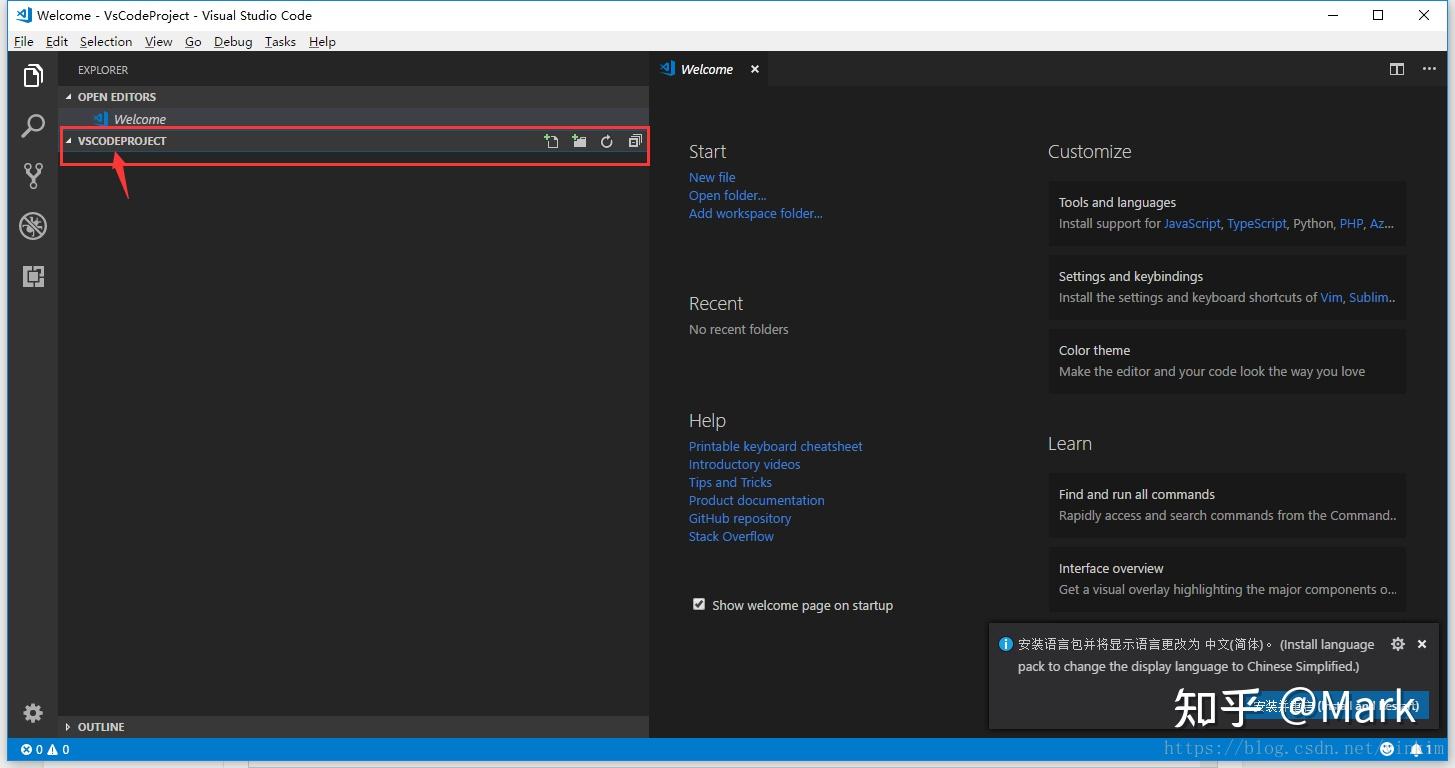Open the editor More Actions ellipsis menu
This screenshot has height=768, width=1455.
pyautogui.click(x=1429, y=69)
